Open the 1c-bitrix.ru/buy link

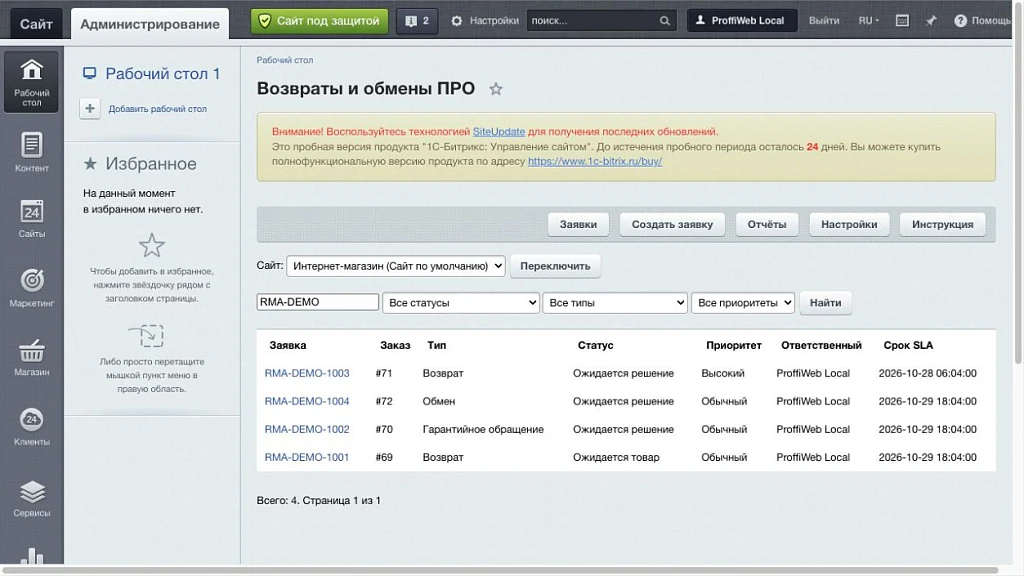coord(595,161)
